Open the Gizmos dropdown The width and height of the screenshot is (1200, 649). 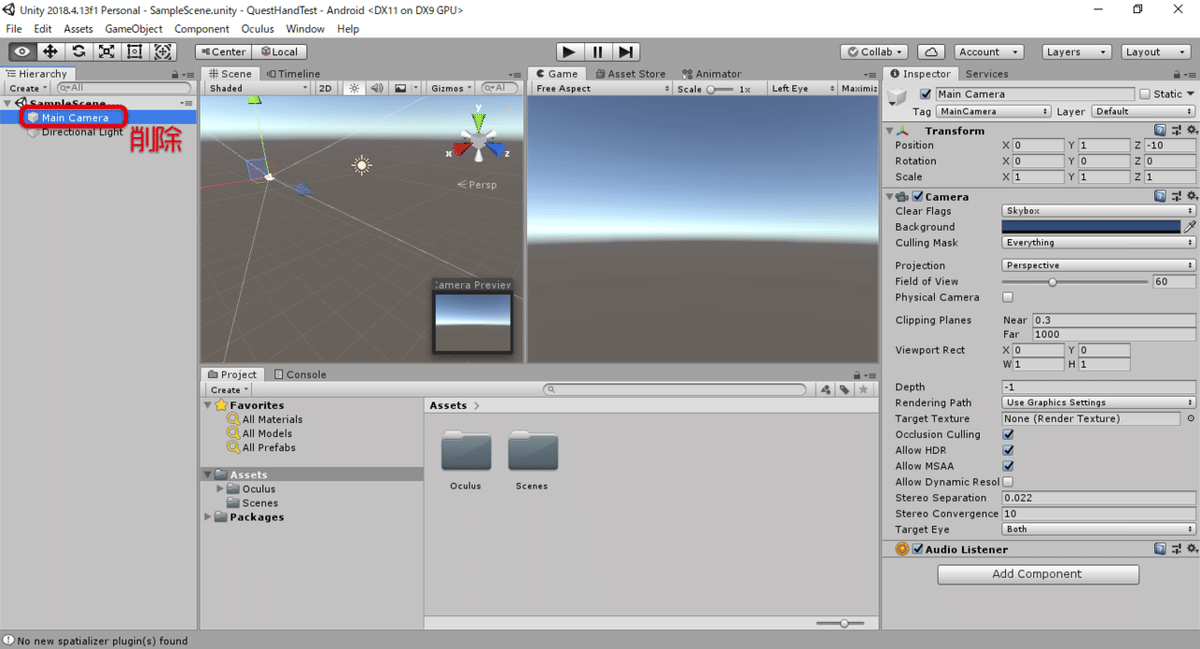point(449,88)
